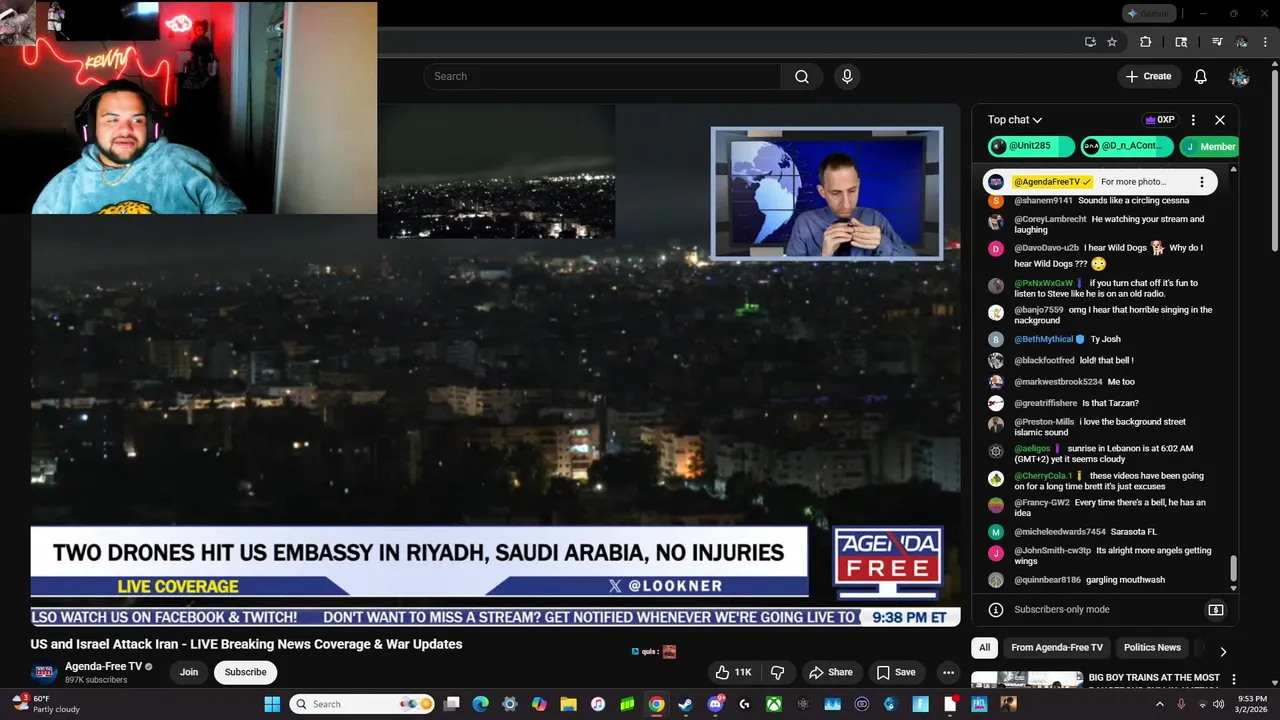Click the live video player
The width and height of the screenshot is (1280, 720).
[x=495, y=365]
